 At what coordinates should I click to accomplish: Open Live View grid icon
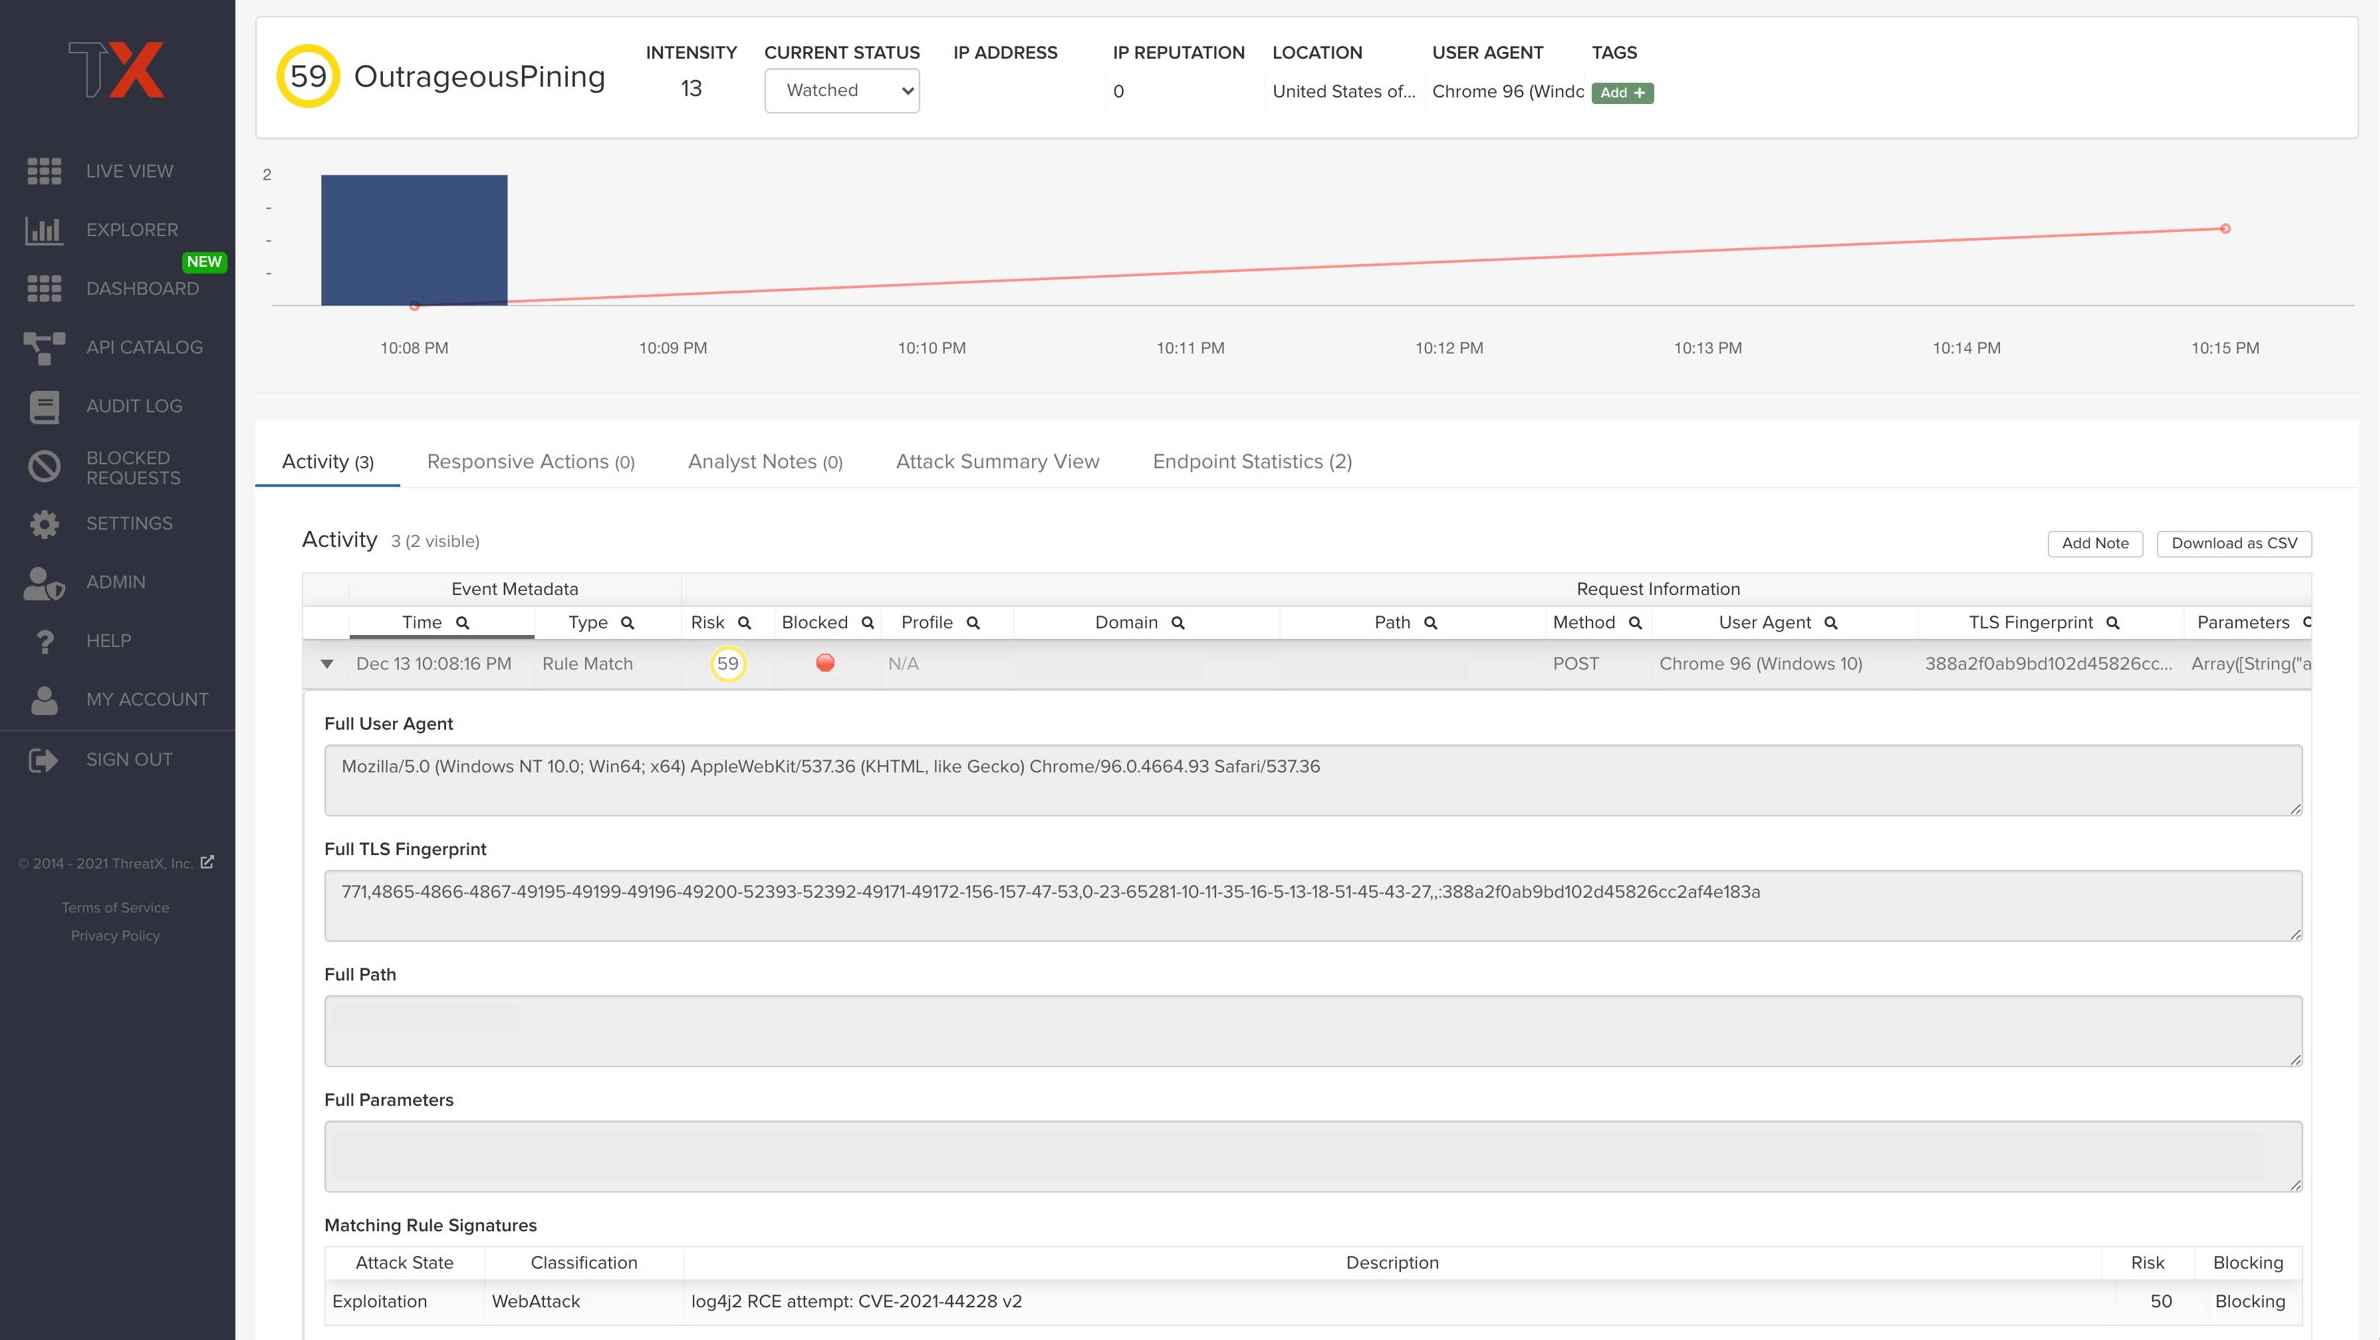click(44, 171)
